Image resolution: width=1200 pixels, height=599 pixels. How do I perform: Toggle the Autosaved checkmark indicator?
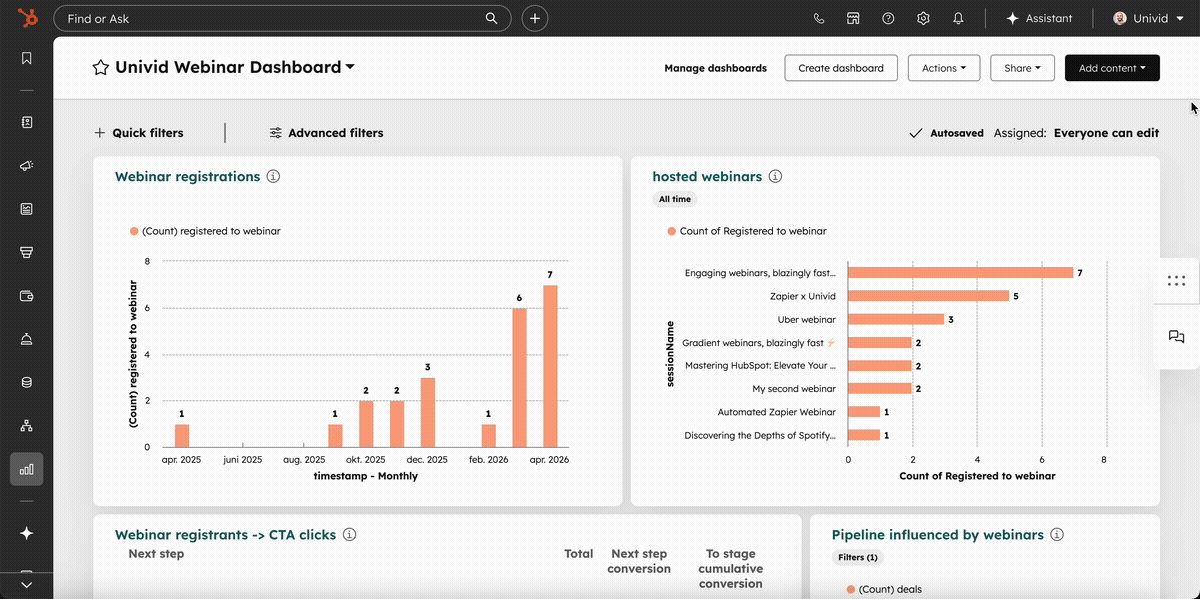coord(915,132)
